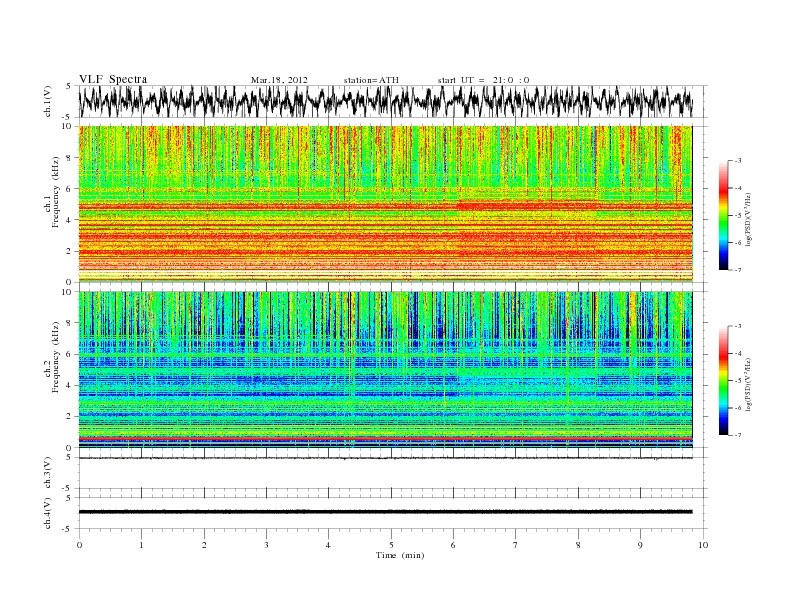Click inside the ch.2 spectrogram panel

(385, 369)
